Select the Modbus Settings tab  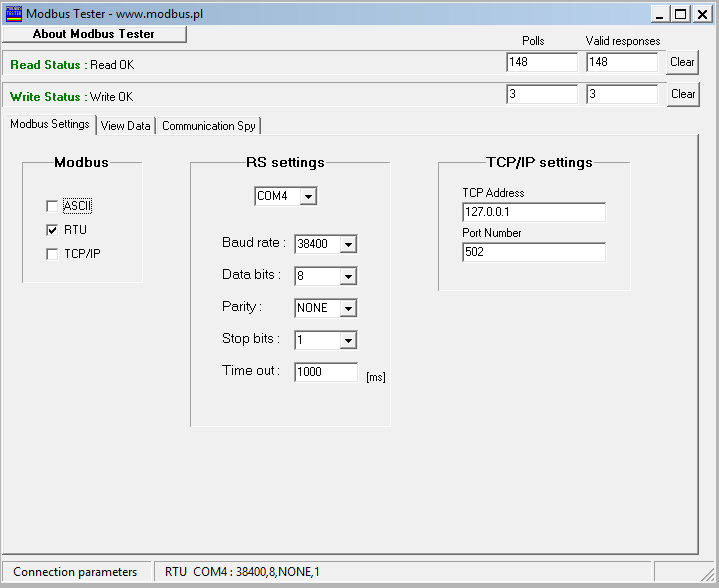(x=50, y=124)
